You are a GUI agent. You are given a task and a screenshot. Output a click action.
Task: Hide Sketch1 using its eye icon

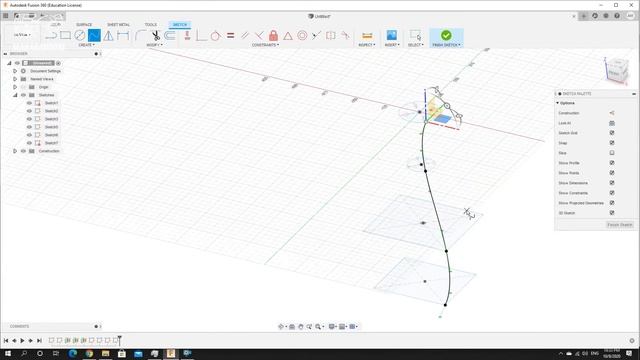[x=29, y=103]
